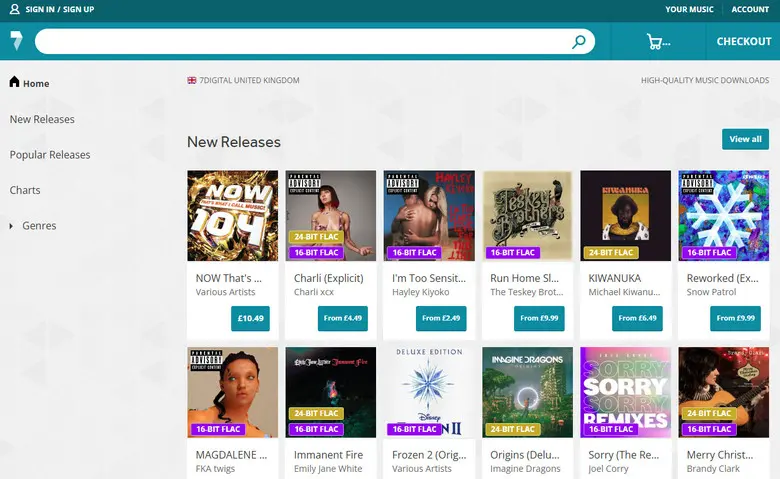Open the Imagine Dragons Origins album cover

(x=527, y=392)
